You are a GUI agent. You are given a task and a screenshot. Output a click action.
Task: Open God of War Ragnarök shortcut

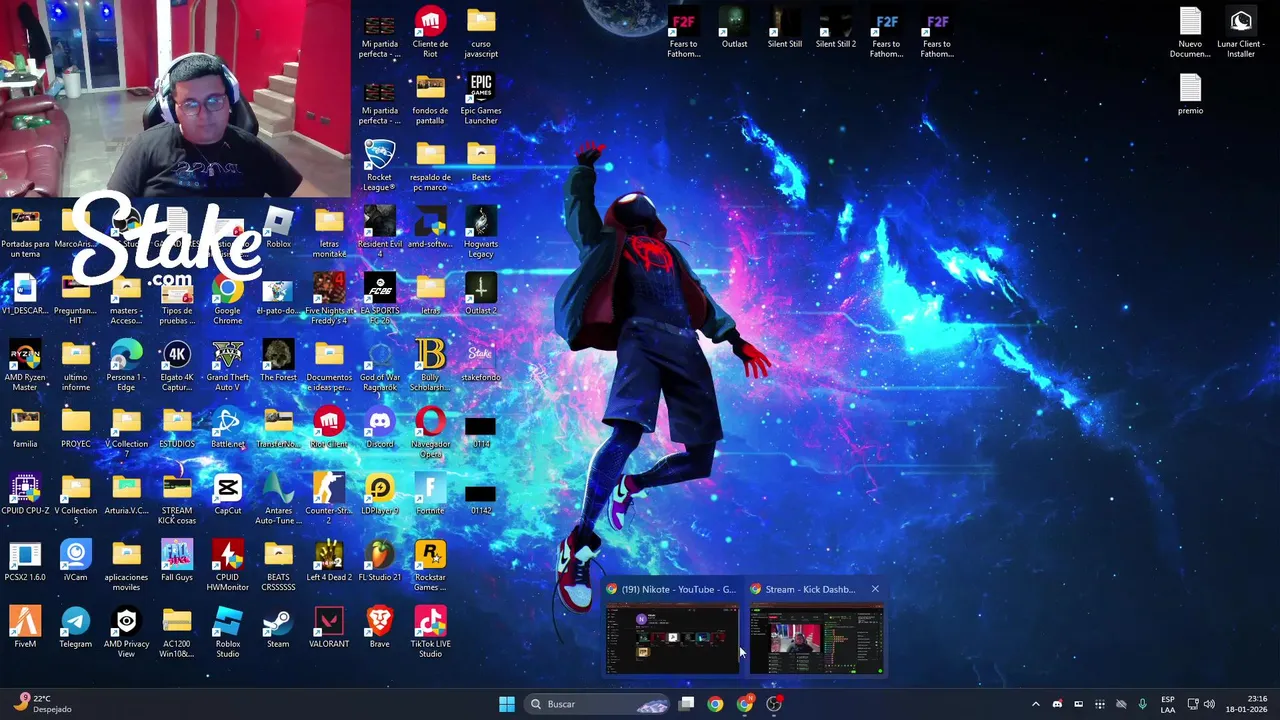379,366
